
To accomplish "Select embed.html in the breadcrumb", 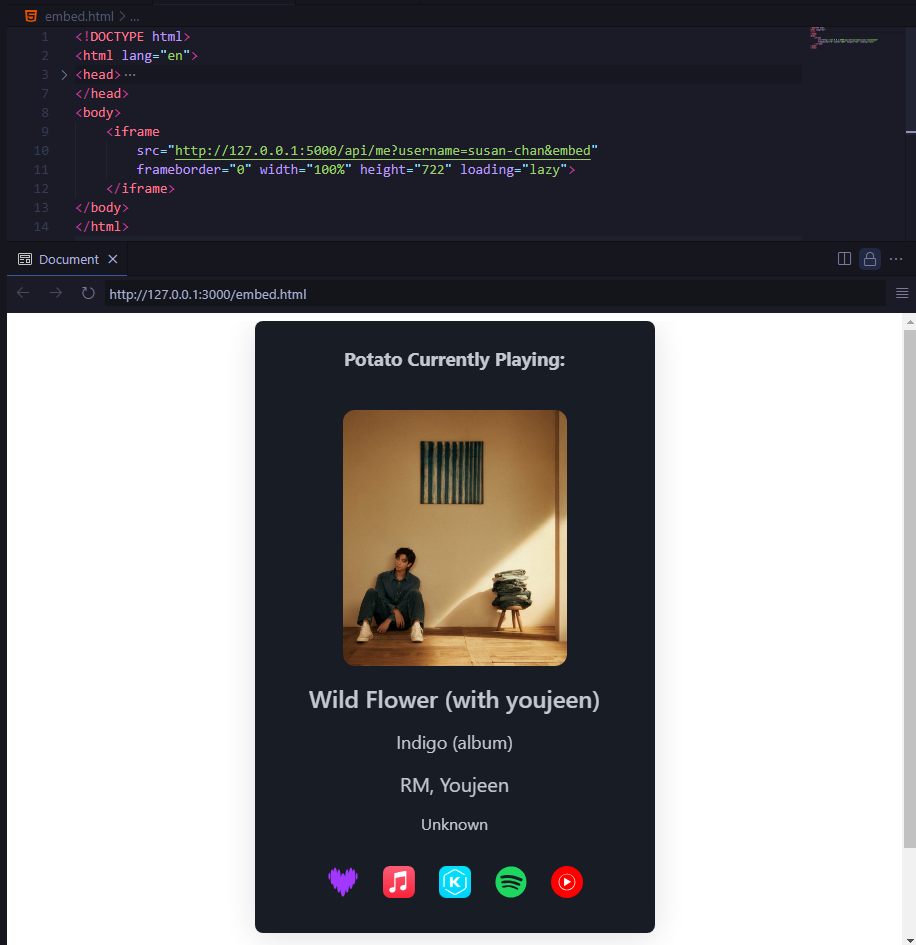I will point(79,16).
